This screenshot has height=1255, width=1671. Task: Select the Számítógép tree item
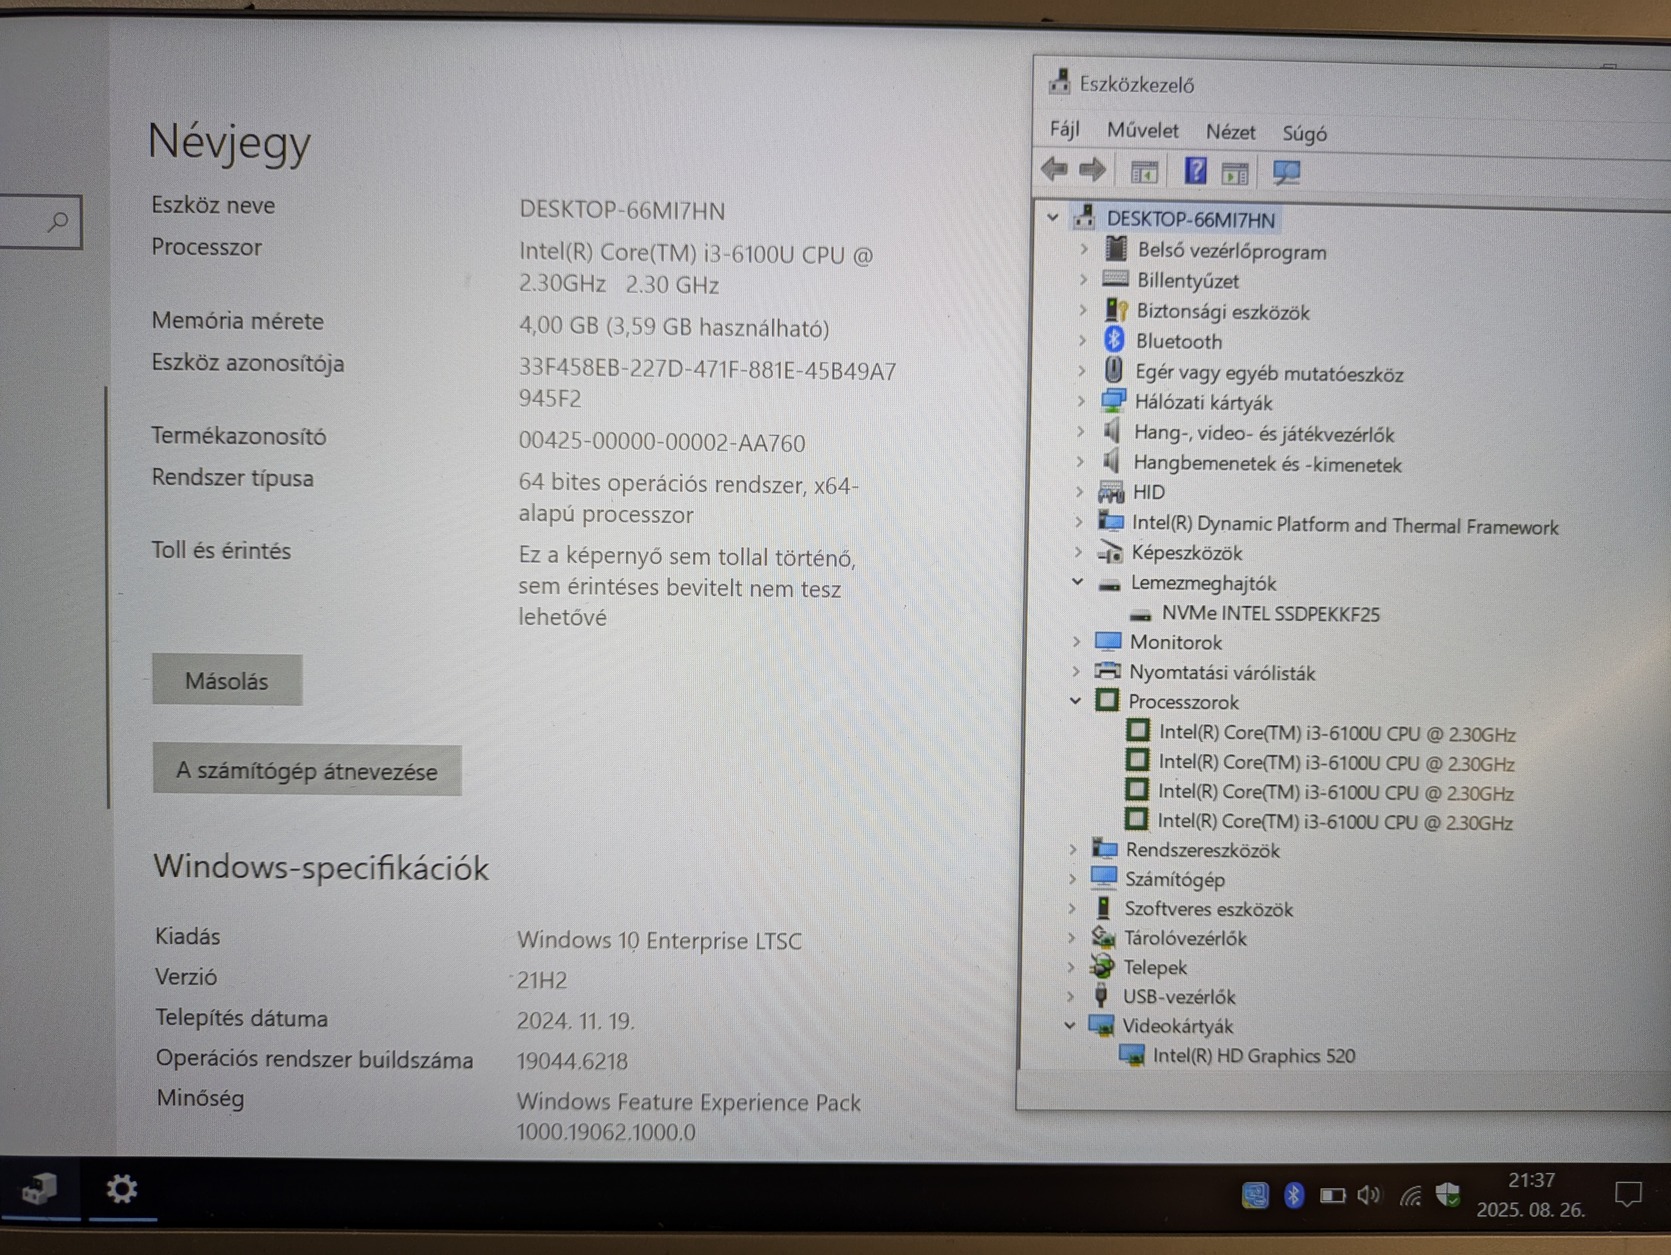[1174, 879]
